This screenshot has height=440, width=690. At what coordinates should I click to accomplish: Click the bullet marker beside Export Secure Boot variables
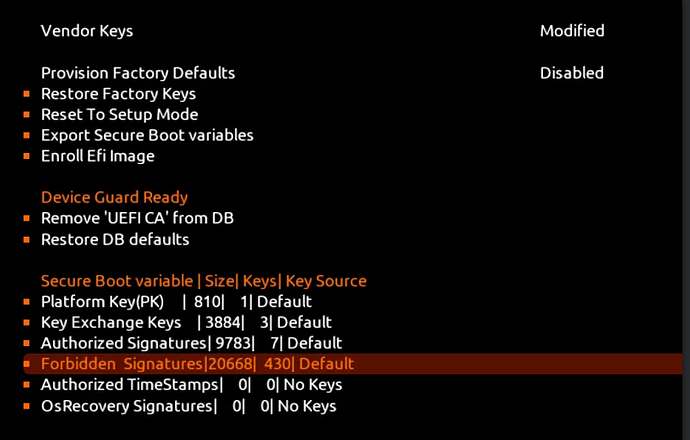click(x=26, y=135)
